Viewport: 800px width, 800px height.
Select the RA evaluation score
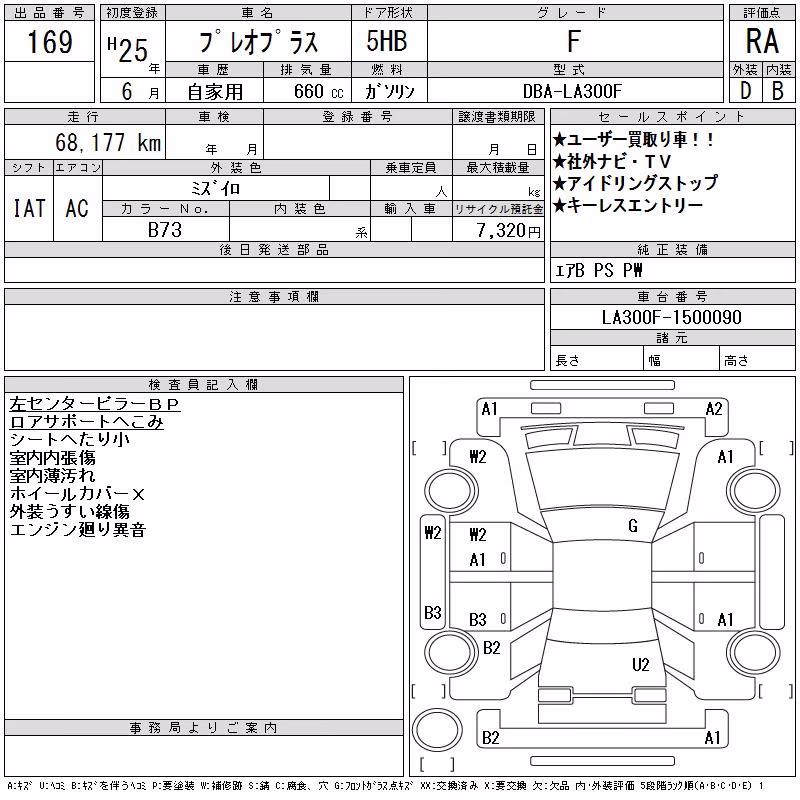click(x=762, y=41)
